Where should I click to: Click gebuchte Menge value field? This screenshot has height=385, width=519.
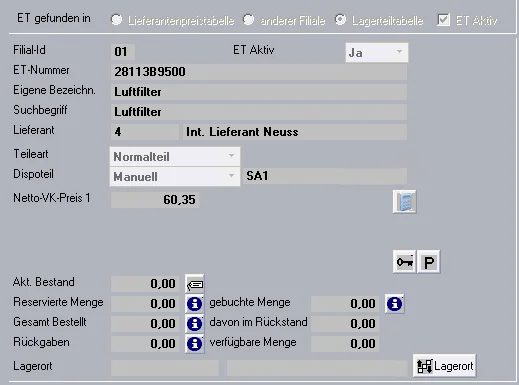345,304
